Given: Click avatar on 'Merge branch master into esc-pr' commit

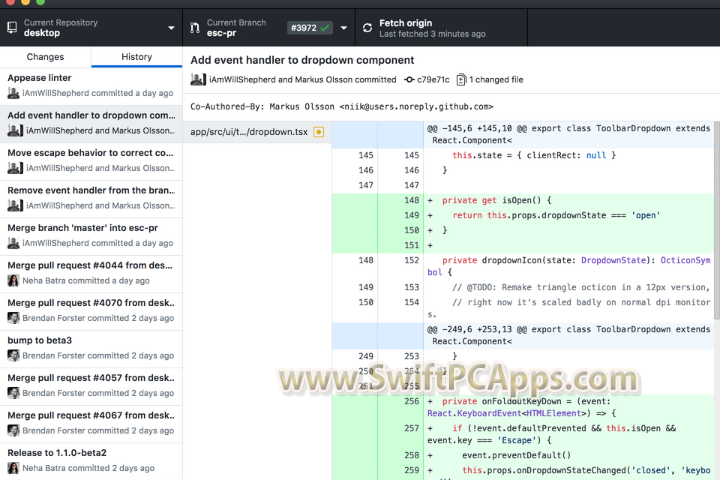Looking at the screenshot, I should 13,243.
